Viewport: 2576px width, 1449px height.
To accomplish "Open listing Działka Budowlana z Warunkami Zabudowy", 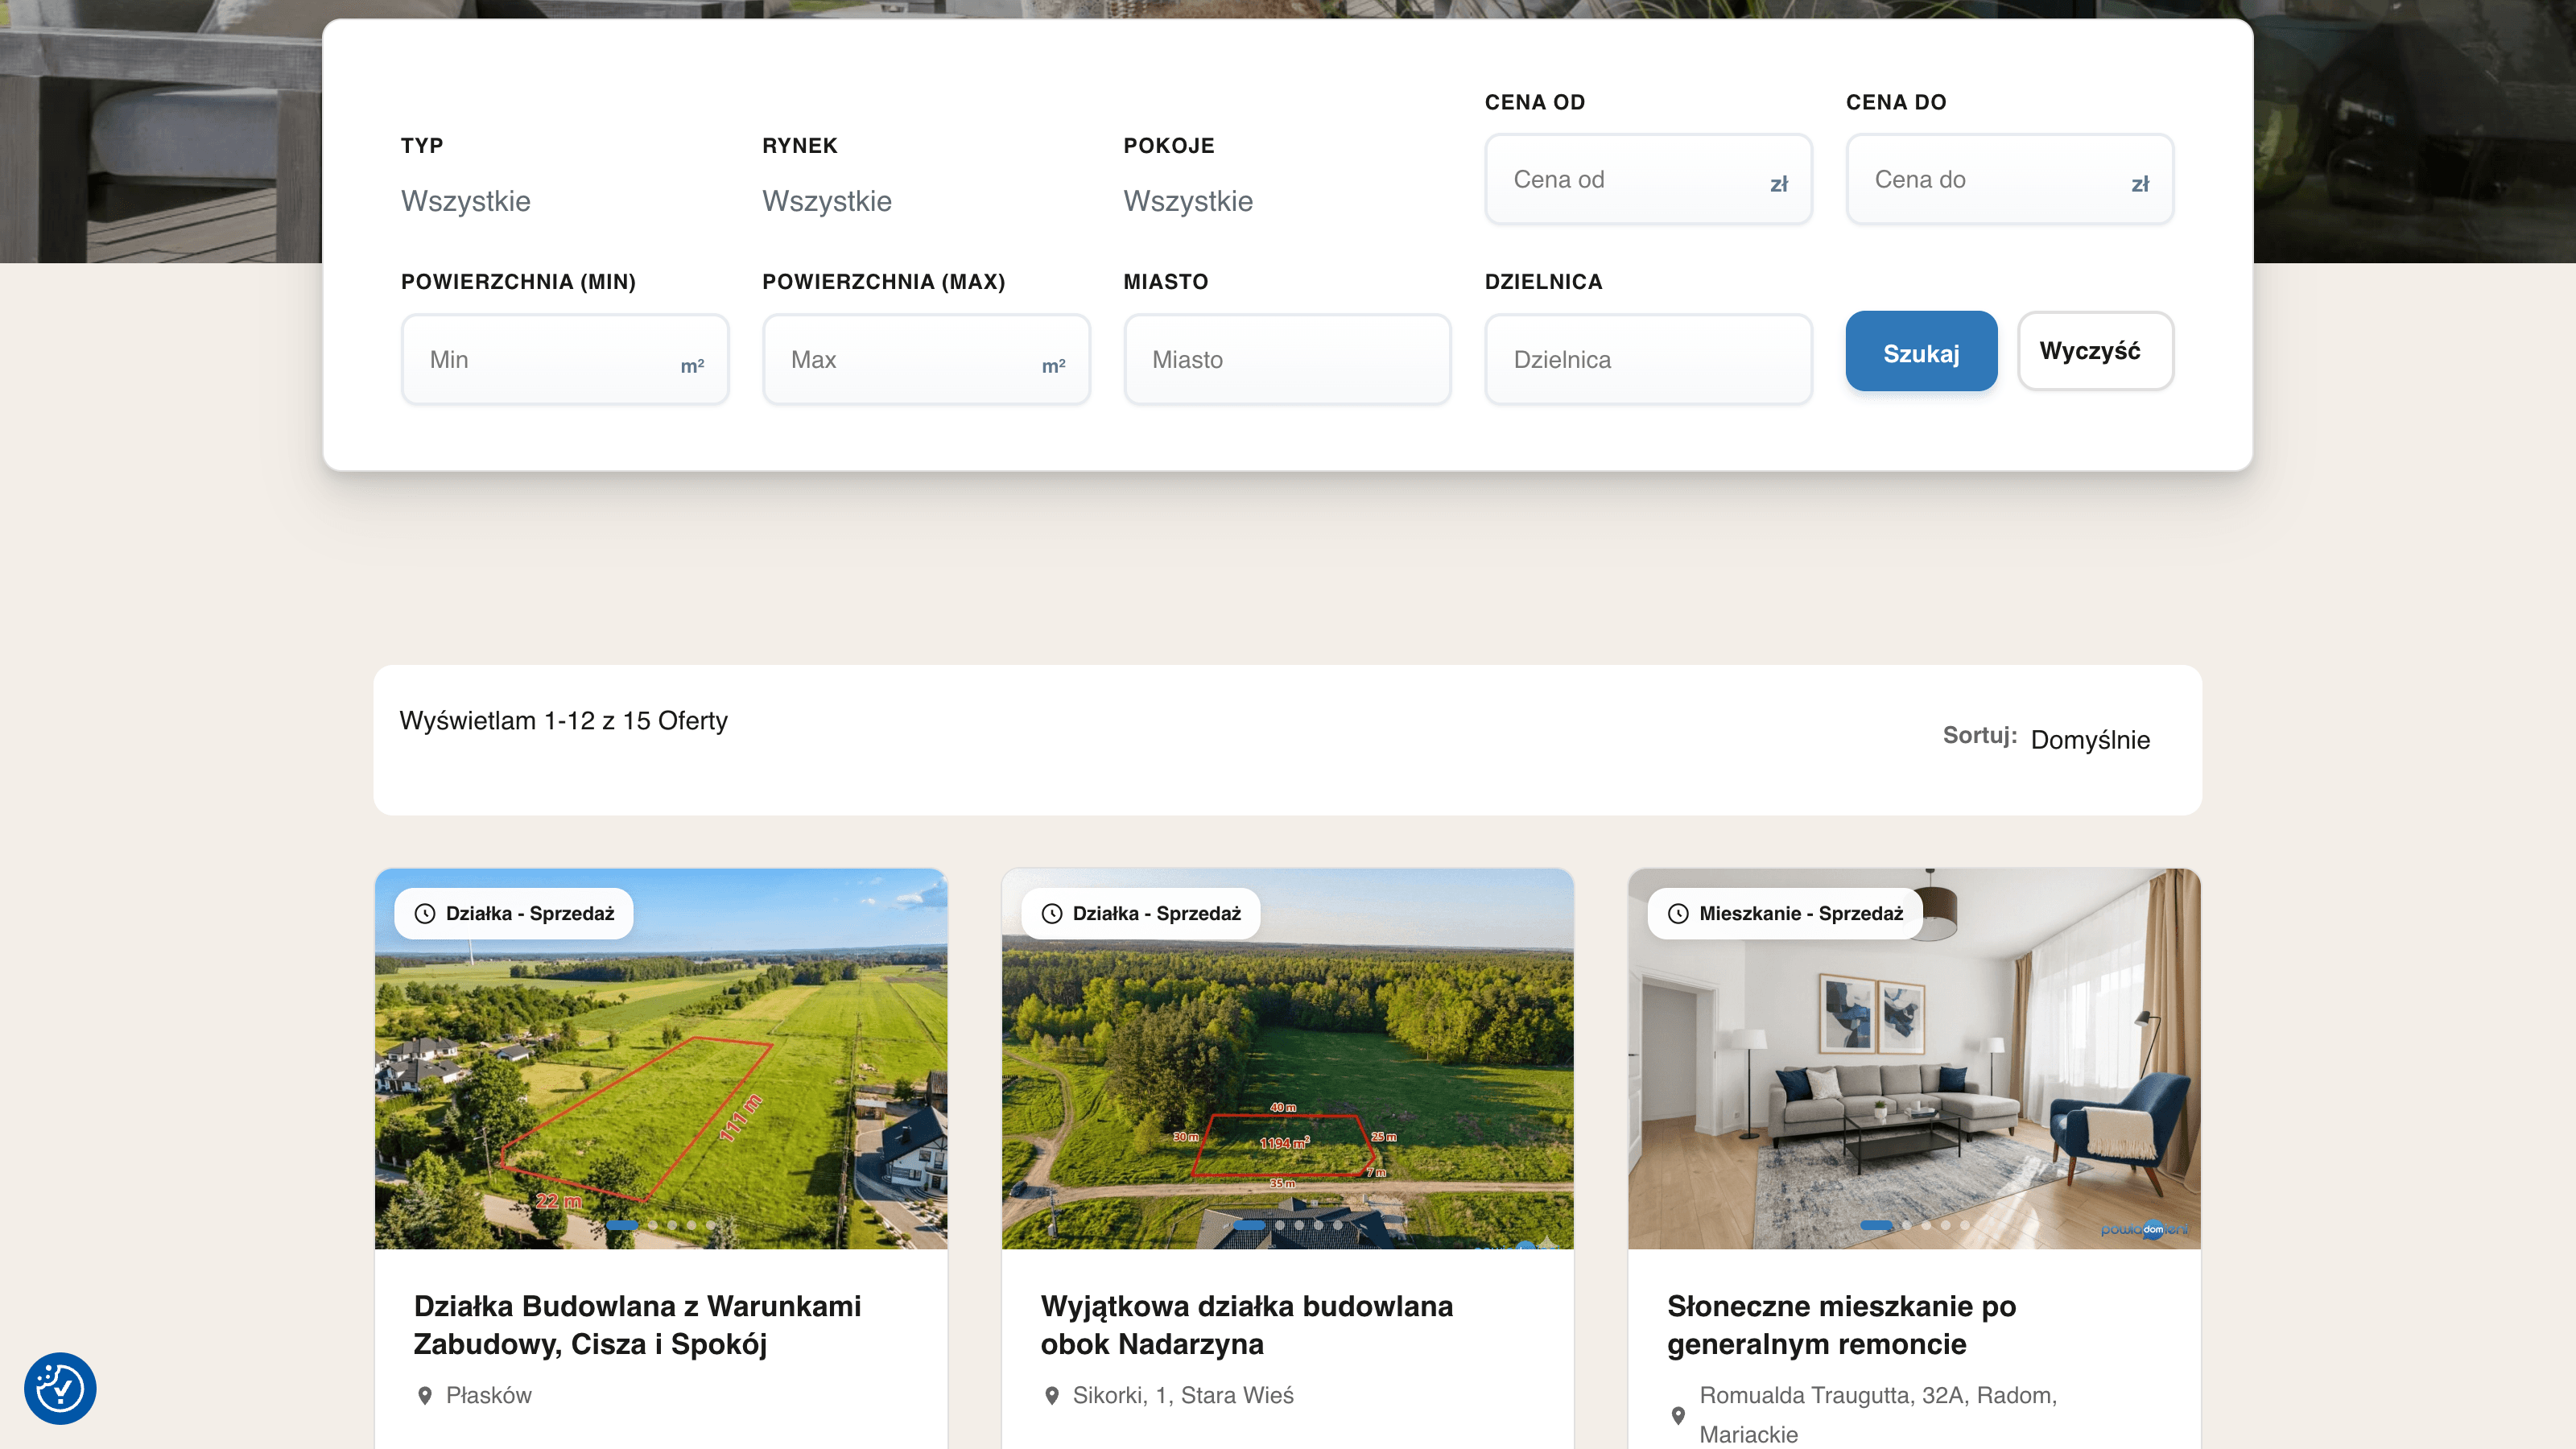I will (637, 1325).
